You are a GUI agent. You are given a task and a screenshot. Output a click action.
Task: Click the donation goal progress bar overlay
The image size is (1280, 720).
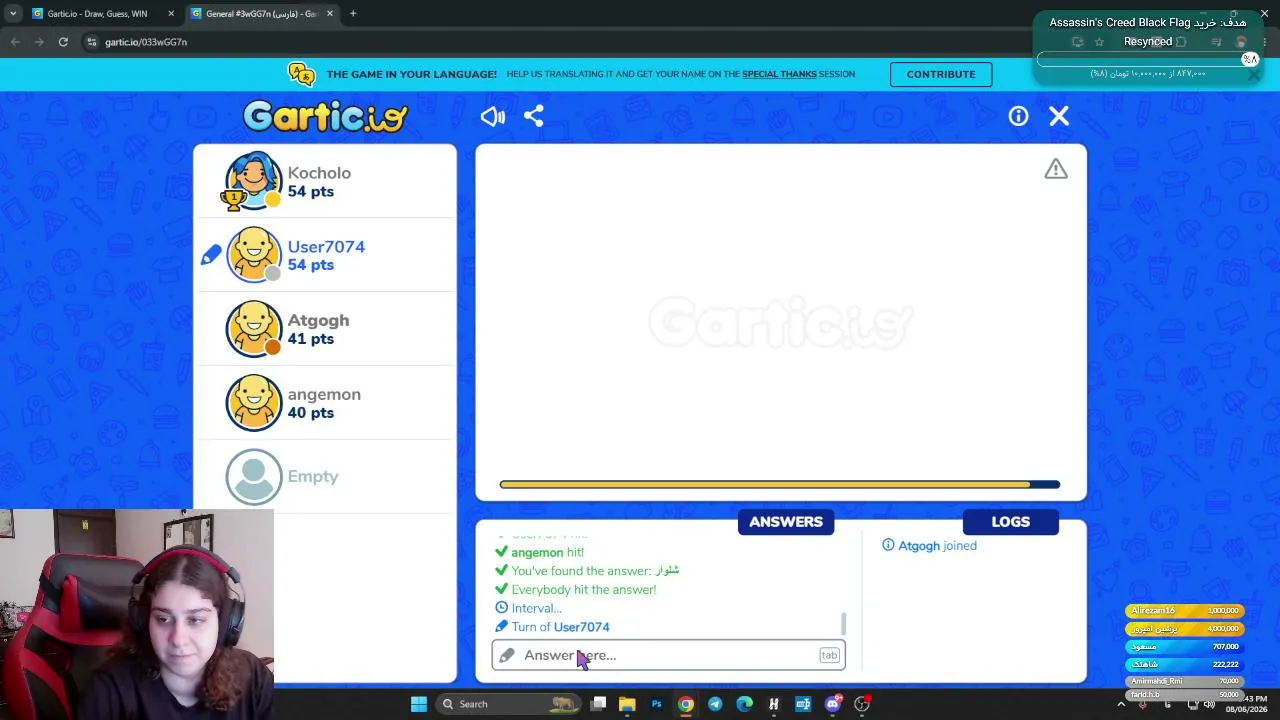(x=1148, y=60)
